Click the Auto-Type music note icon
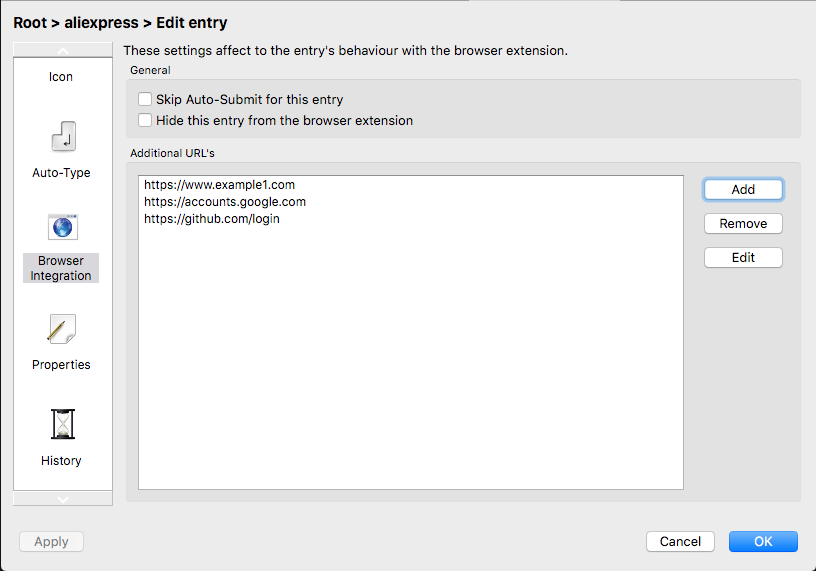This screenshot has height=571, width=816. pos(62,136)
